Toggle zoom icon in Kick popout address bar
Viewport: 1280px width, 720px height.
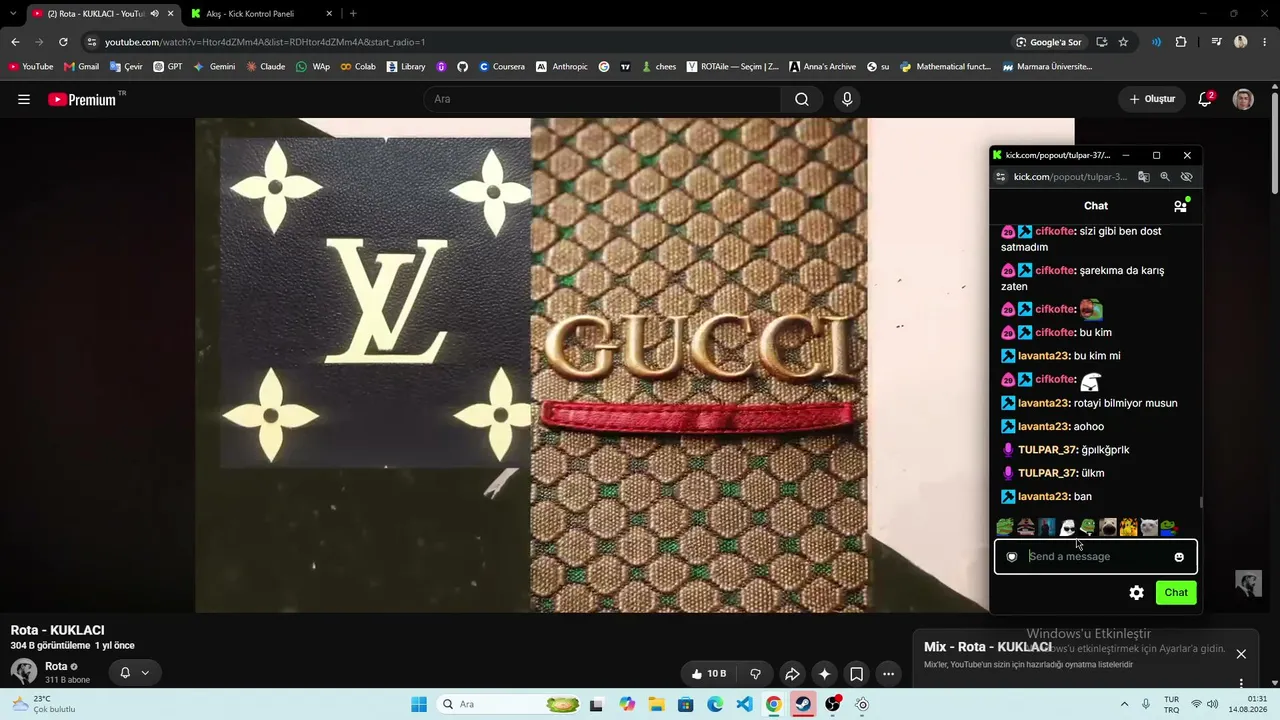[1165, 177]
